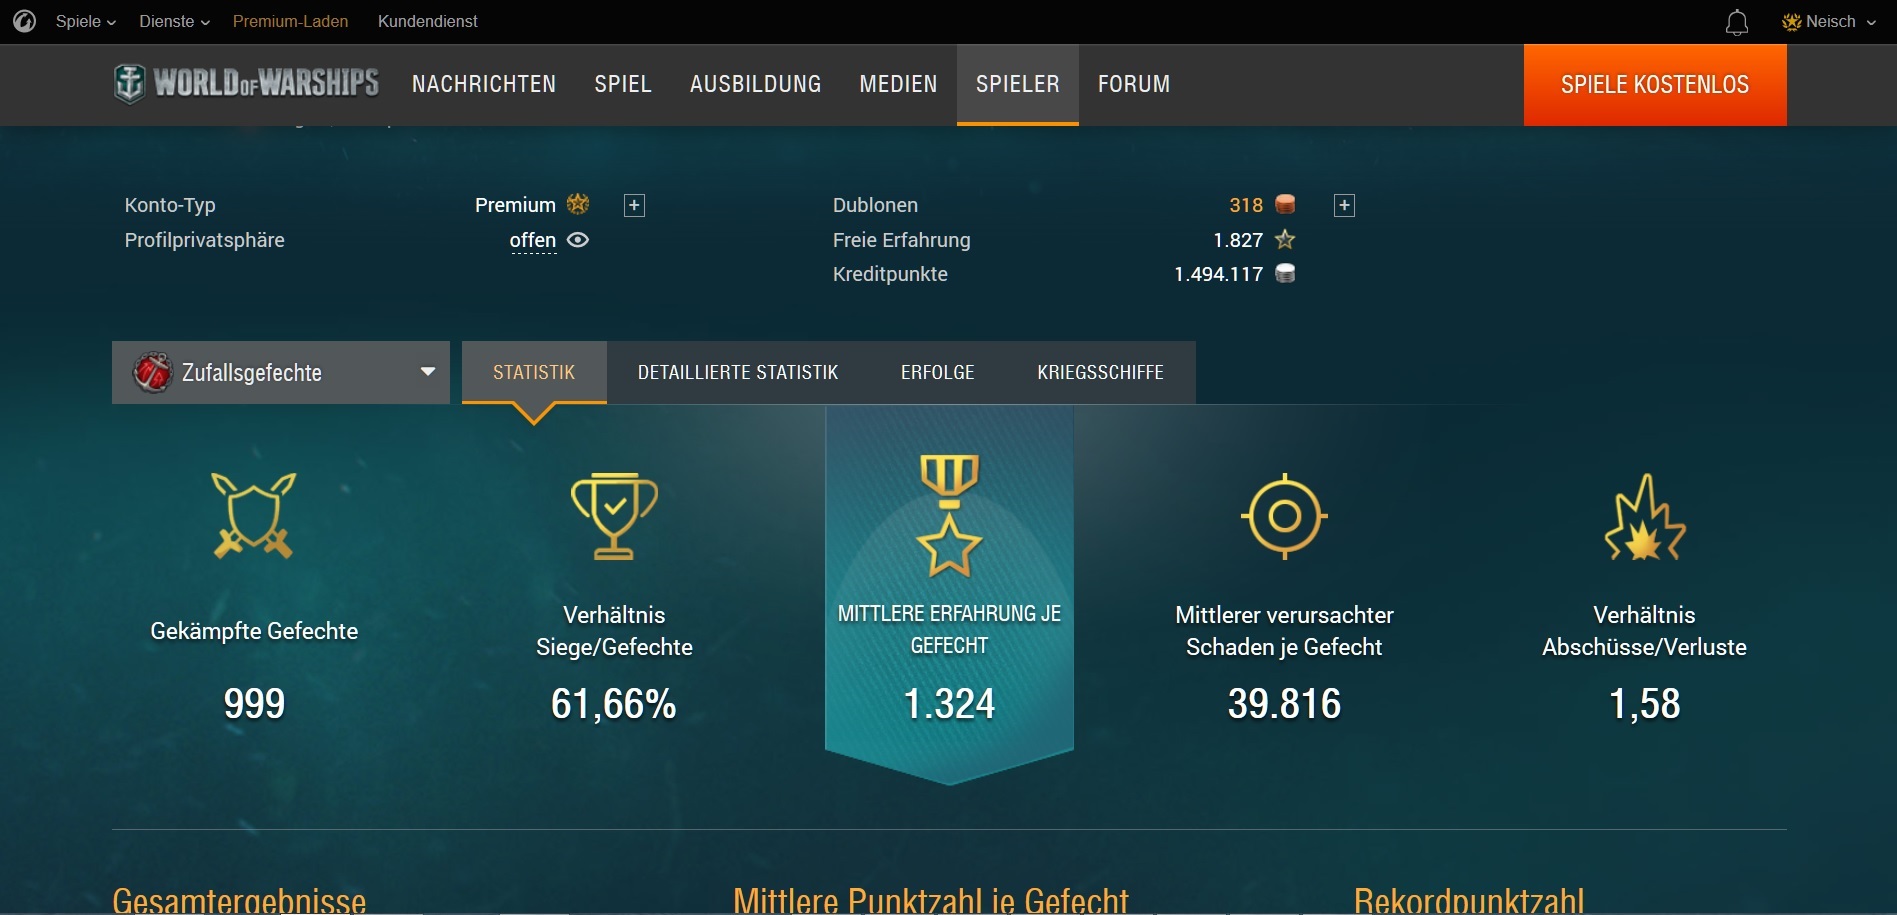This screenshot has height=915, width=1897.
Task: Expand the Dienste menu
Action: [x=174, y=21]
